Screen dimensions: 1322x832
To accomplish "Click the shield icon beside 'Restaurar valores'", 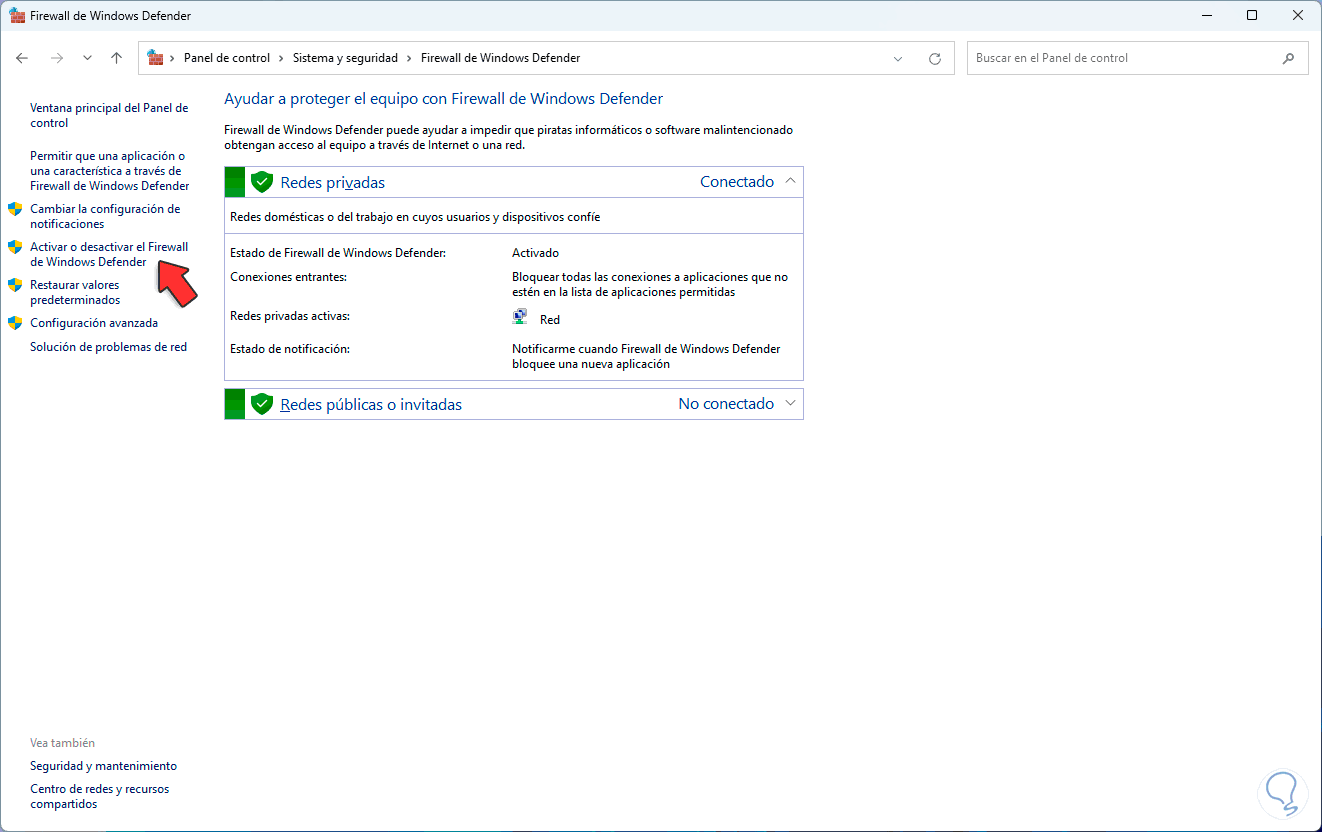I will 15,285.
